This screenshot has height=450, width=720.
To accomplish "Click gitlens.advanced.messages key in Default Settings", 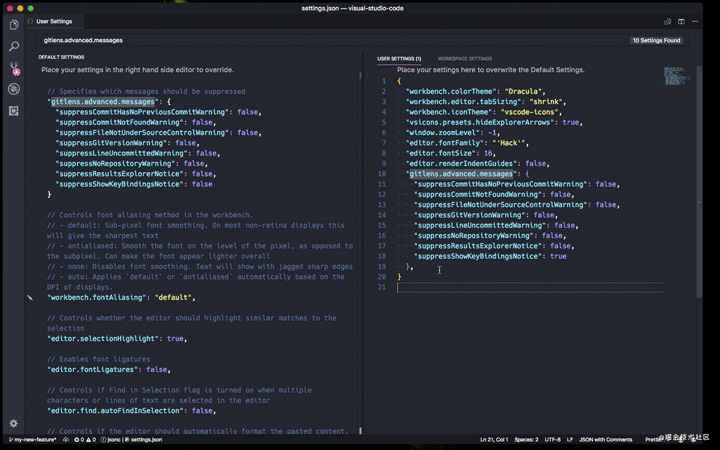I will click(x=103, y=101).
